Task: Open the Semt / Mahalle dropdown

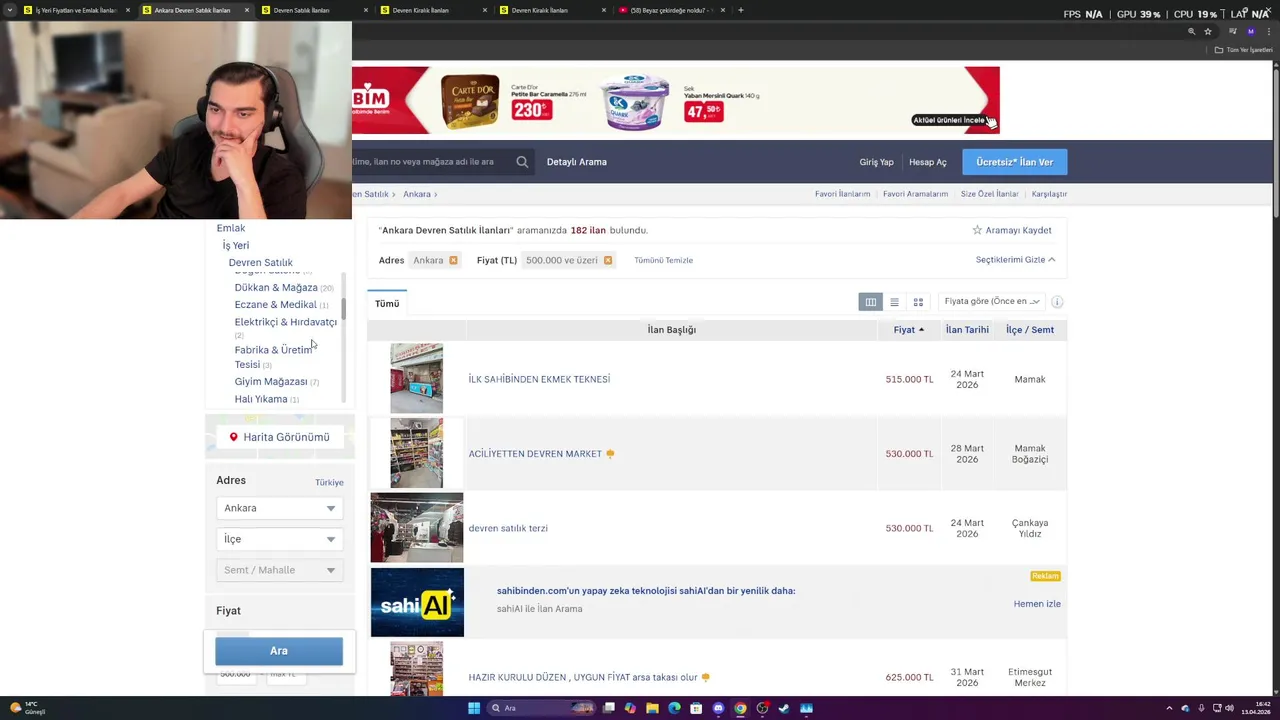Action: [x=279, y=570]
